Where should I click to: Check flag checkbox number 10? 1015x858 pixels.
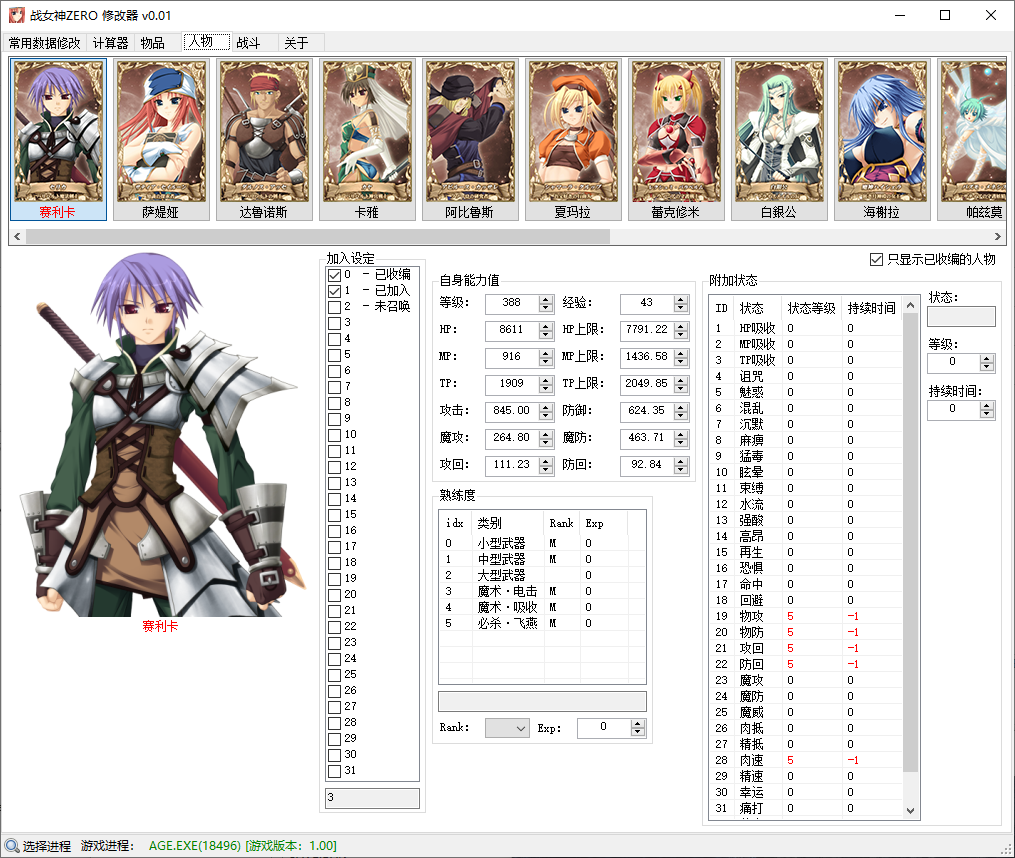(335, 435)
